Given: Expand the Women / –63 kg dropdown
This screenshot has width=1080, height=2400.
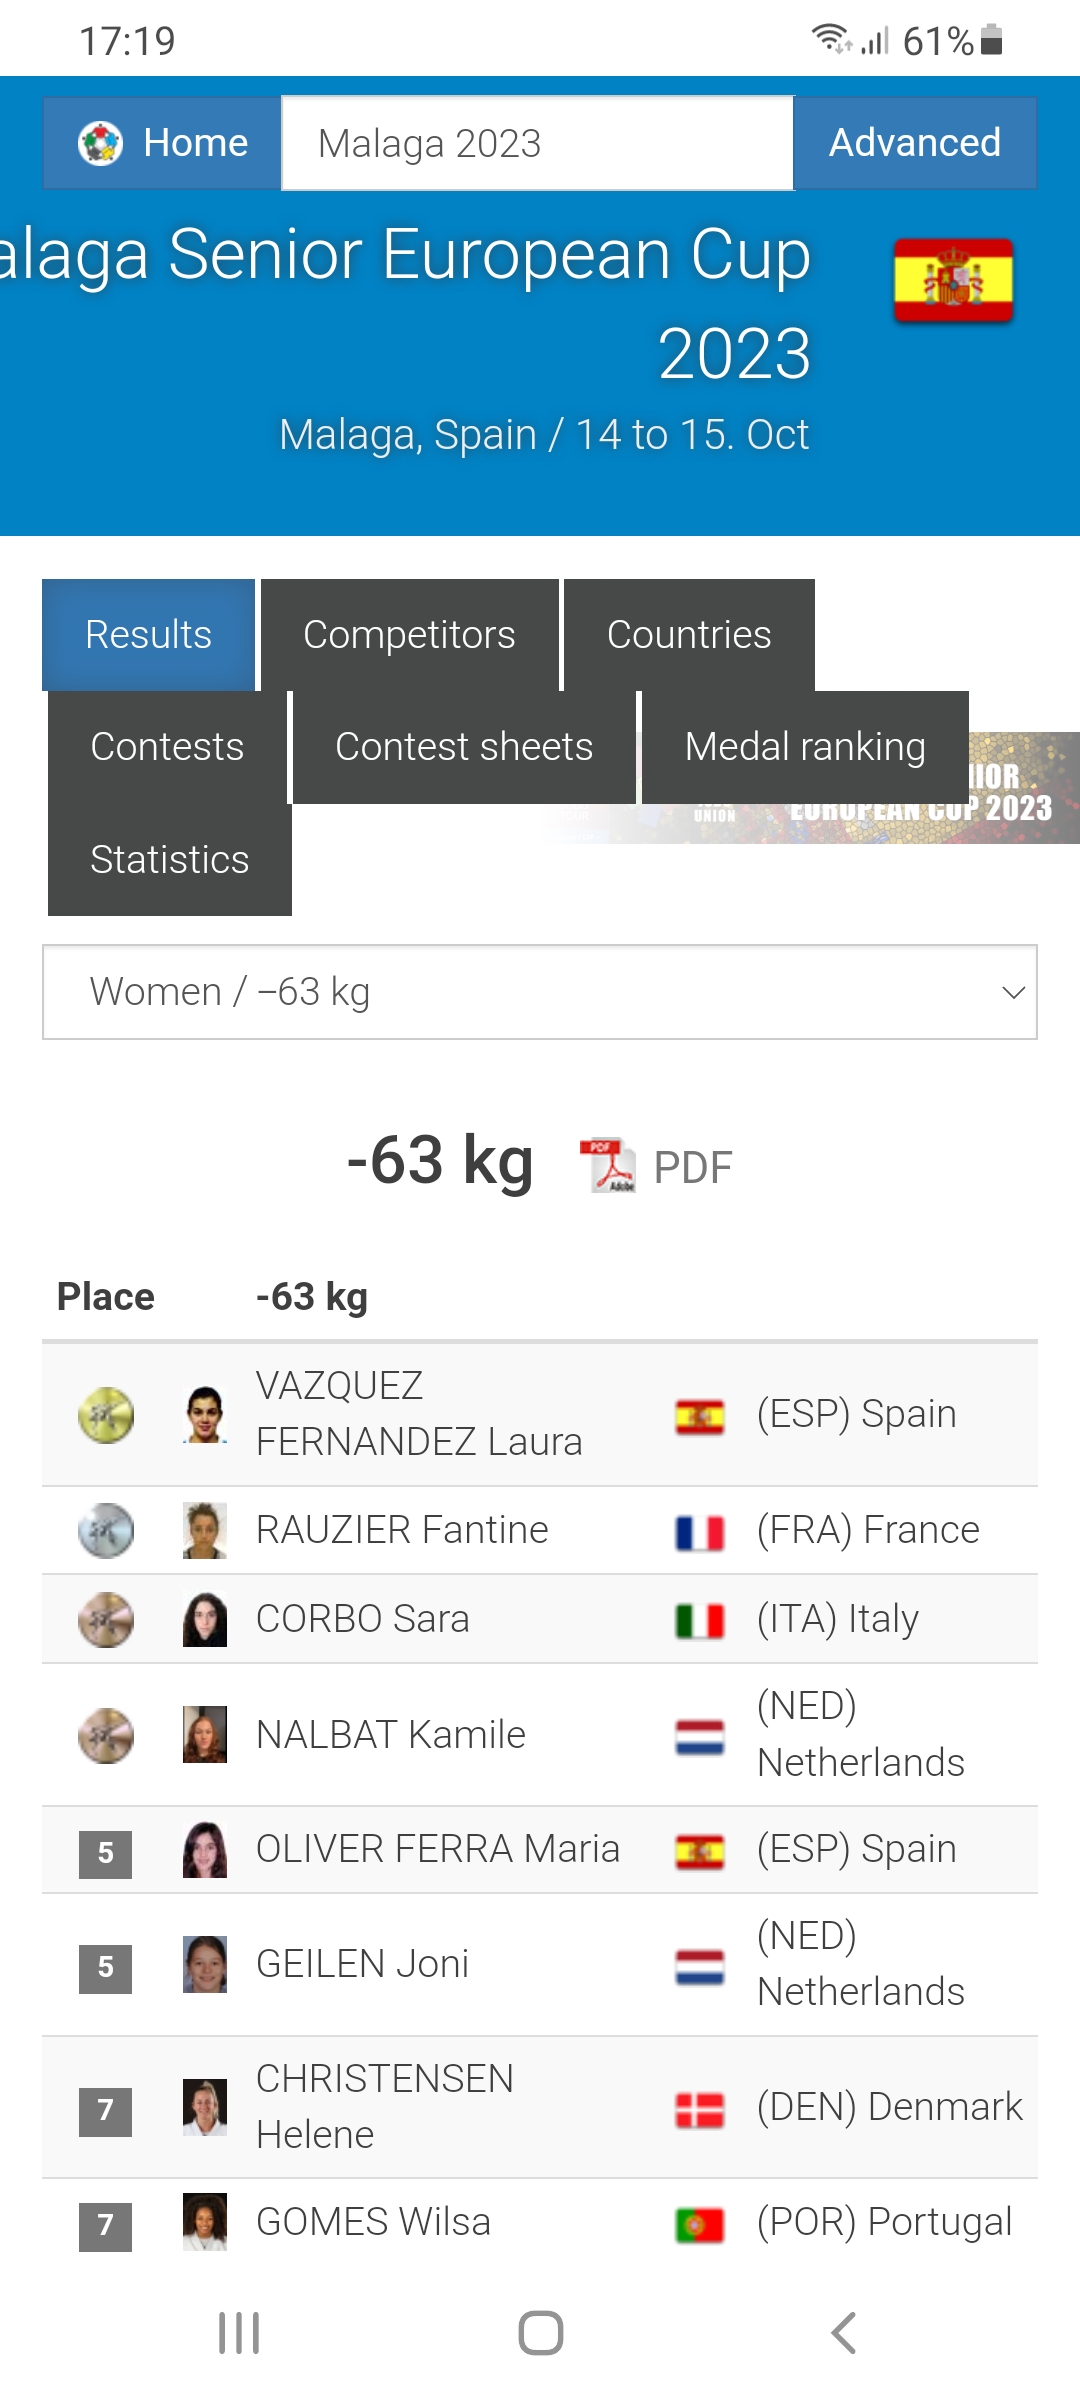Looking at the screenshot, I should click(540, 992).
